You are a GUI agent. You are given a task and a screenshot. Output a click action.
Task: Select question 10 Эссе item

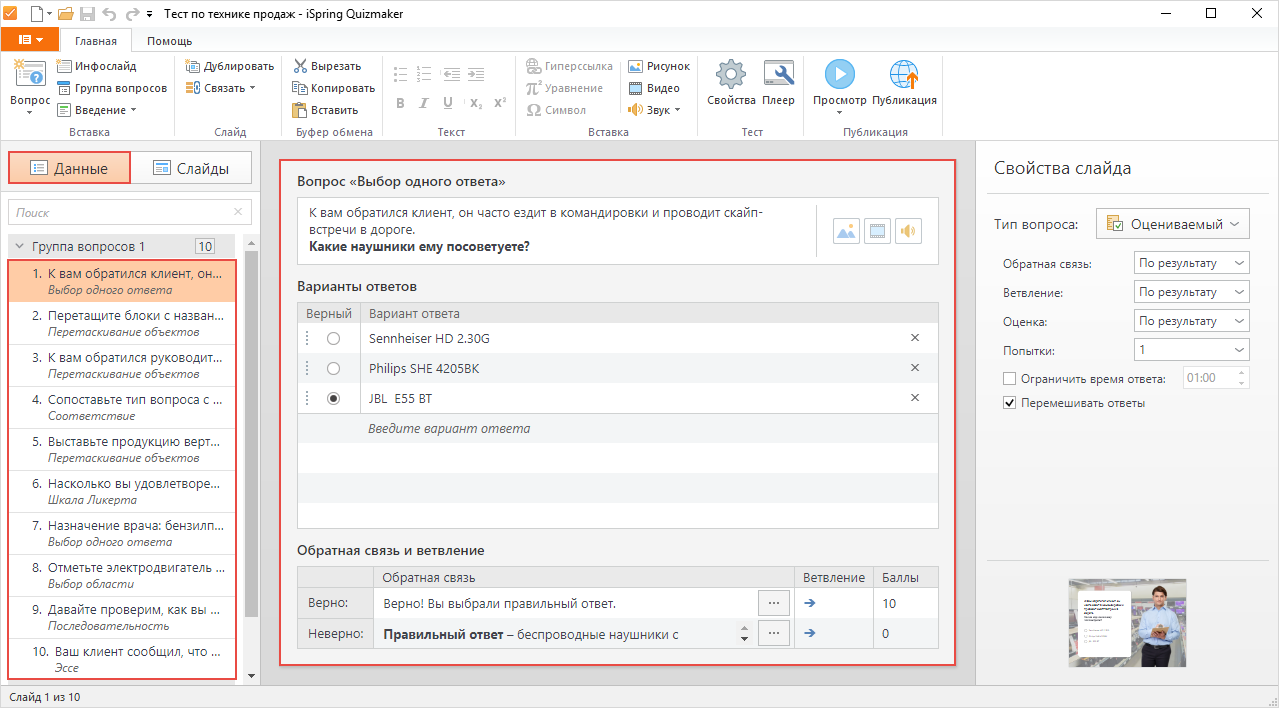[x=122, y=659]
